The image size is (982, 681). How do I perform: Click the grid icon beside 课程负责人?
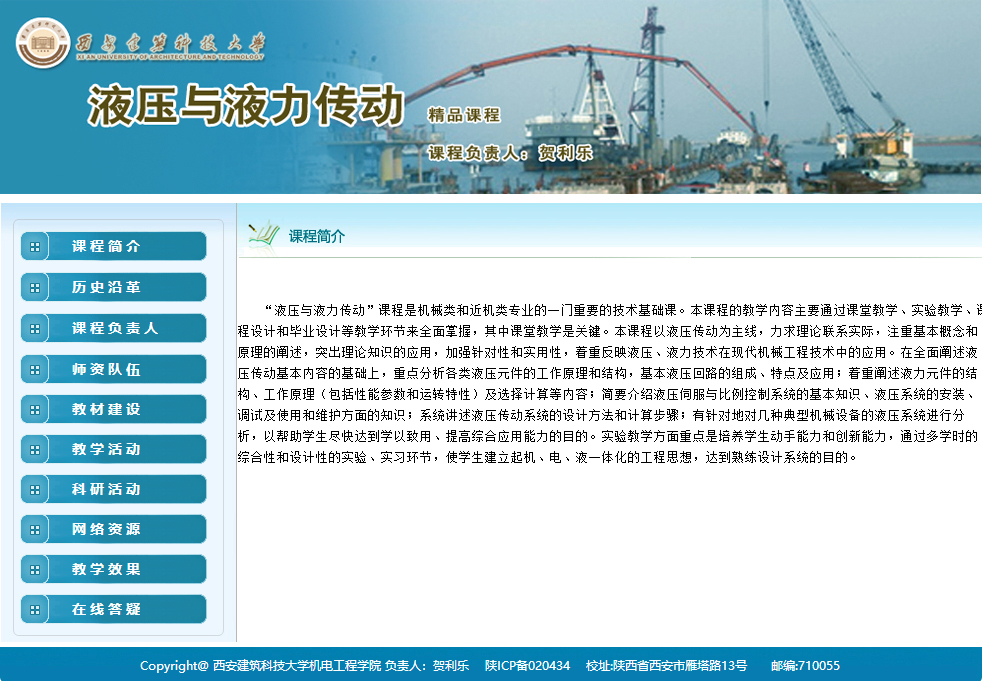(35, 329)
